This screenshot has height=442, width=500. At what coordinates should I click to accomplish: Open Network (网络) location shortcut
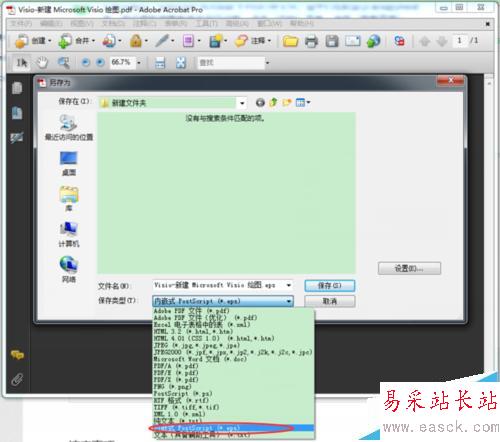click(69, 270)
